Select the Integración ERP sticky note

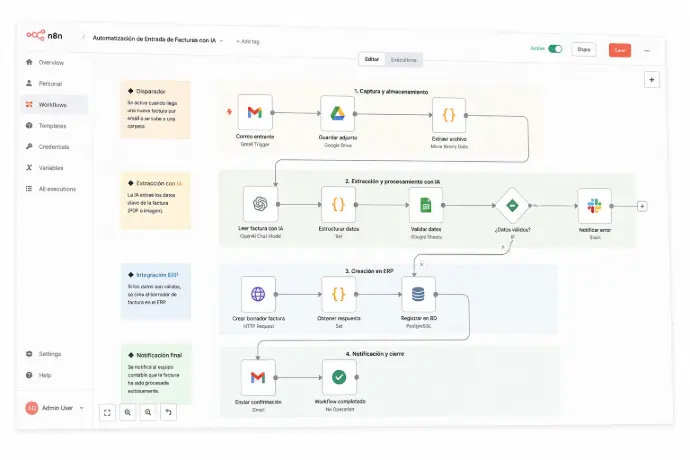[x=156, y=291]
